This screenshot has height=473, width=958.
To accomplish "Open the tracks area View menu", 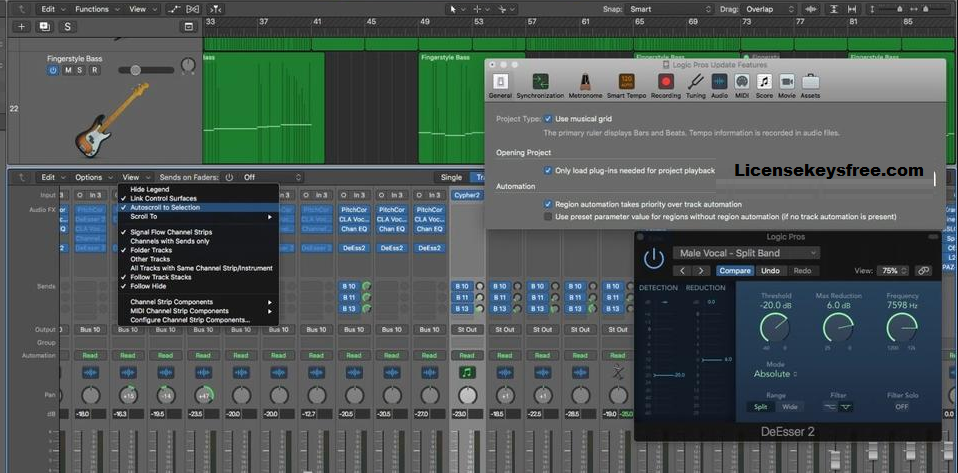I will (142, 9).
